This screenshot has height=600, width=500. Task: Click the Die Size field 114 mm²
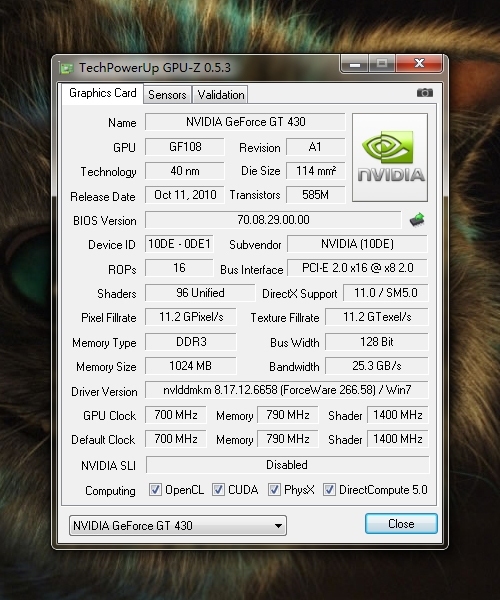pyautogui.click(x=316, y=171)
